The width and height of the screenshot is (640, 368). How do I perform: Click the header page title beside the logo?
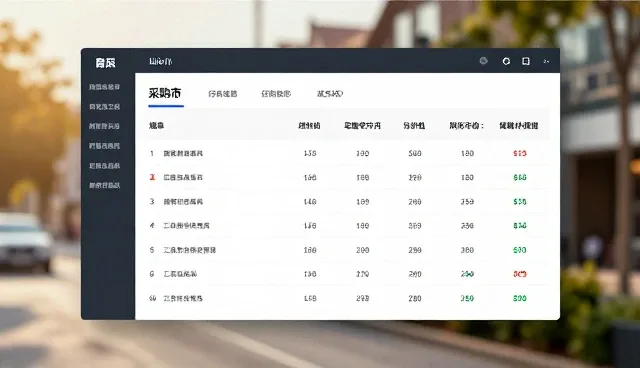tap(160, 62)
